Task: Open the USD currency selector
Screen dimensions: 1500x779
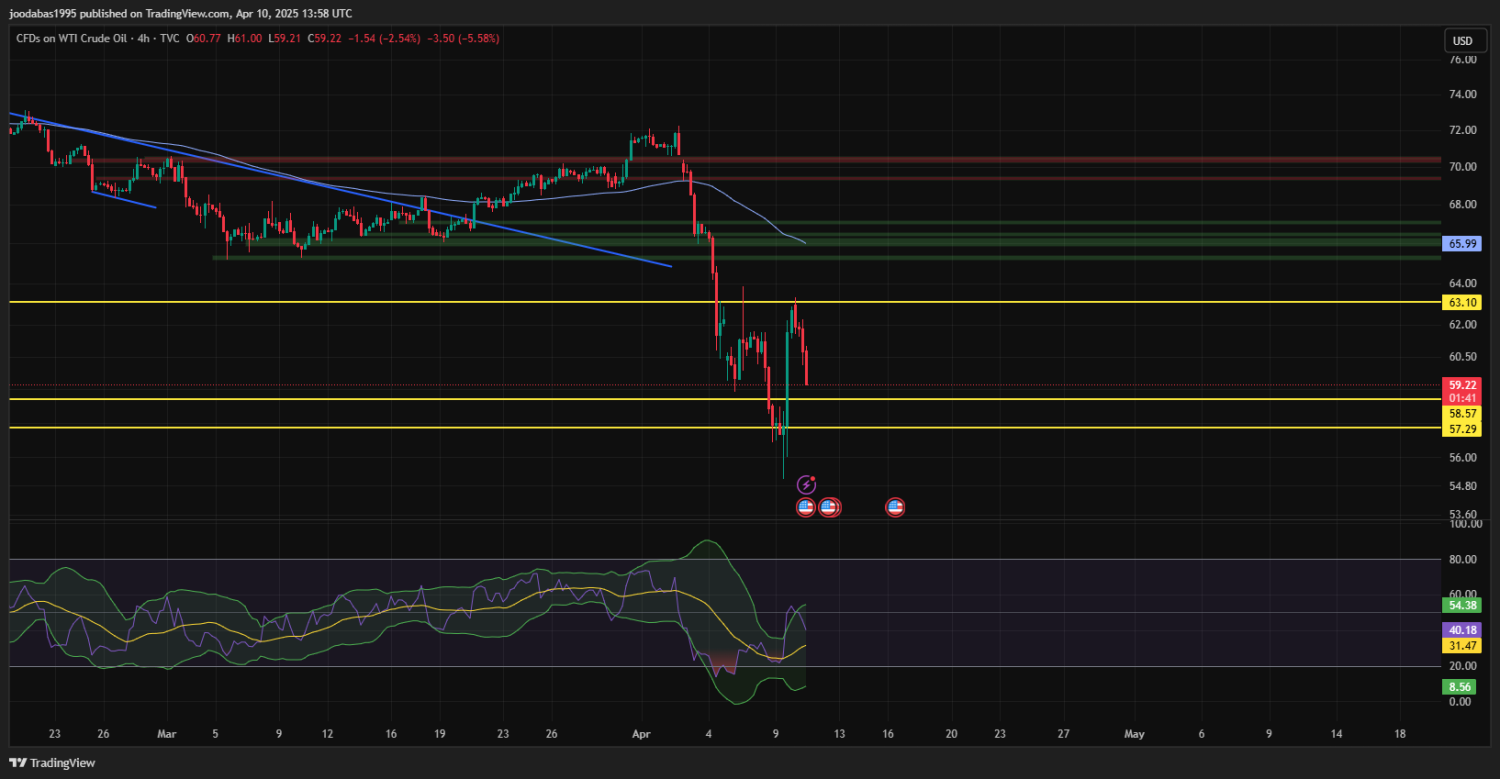Action: [1462, 41]
